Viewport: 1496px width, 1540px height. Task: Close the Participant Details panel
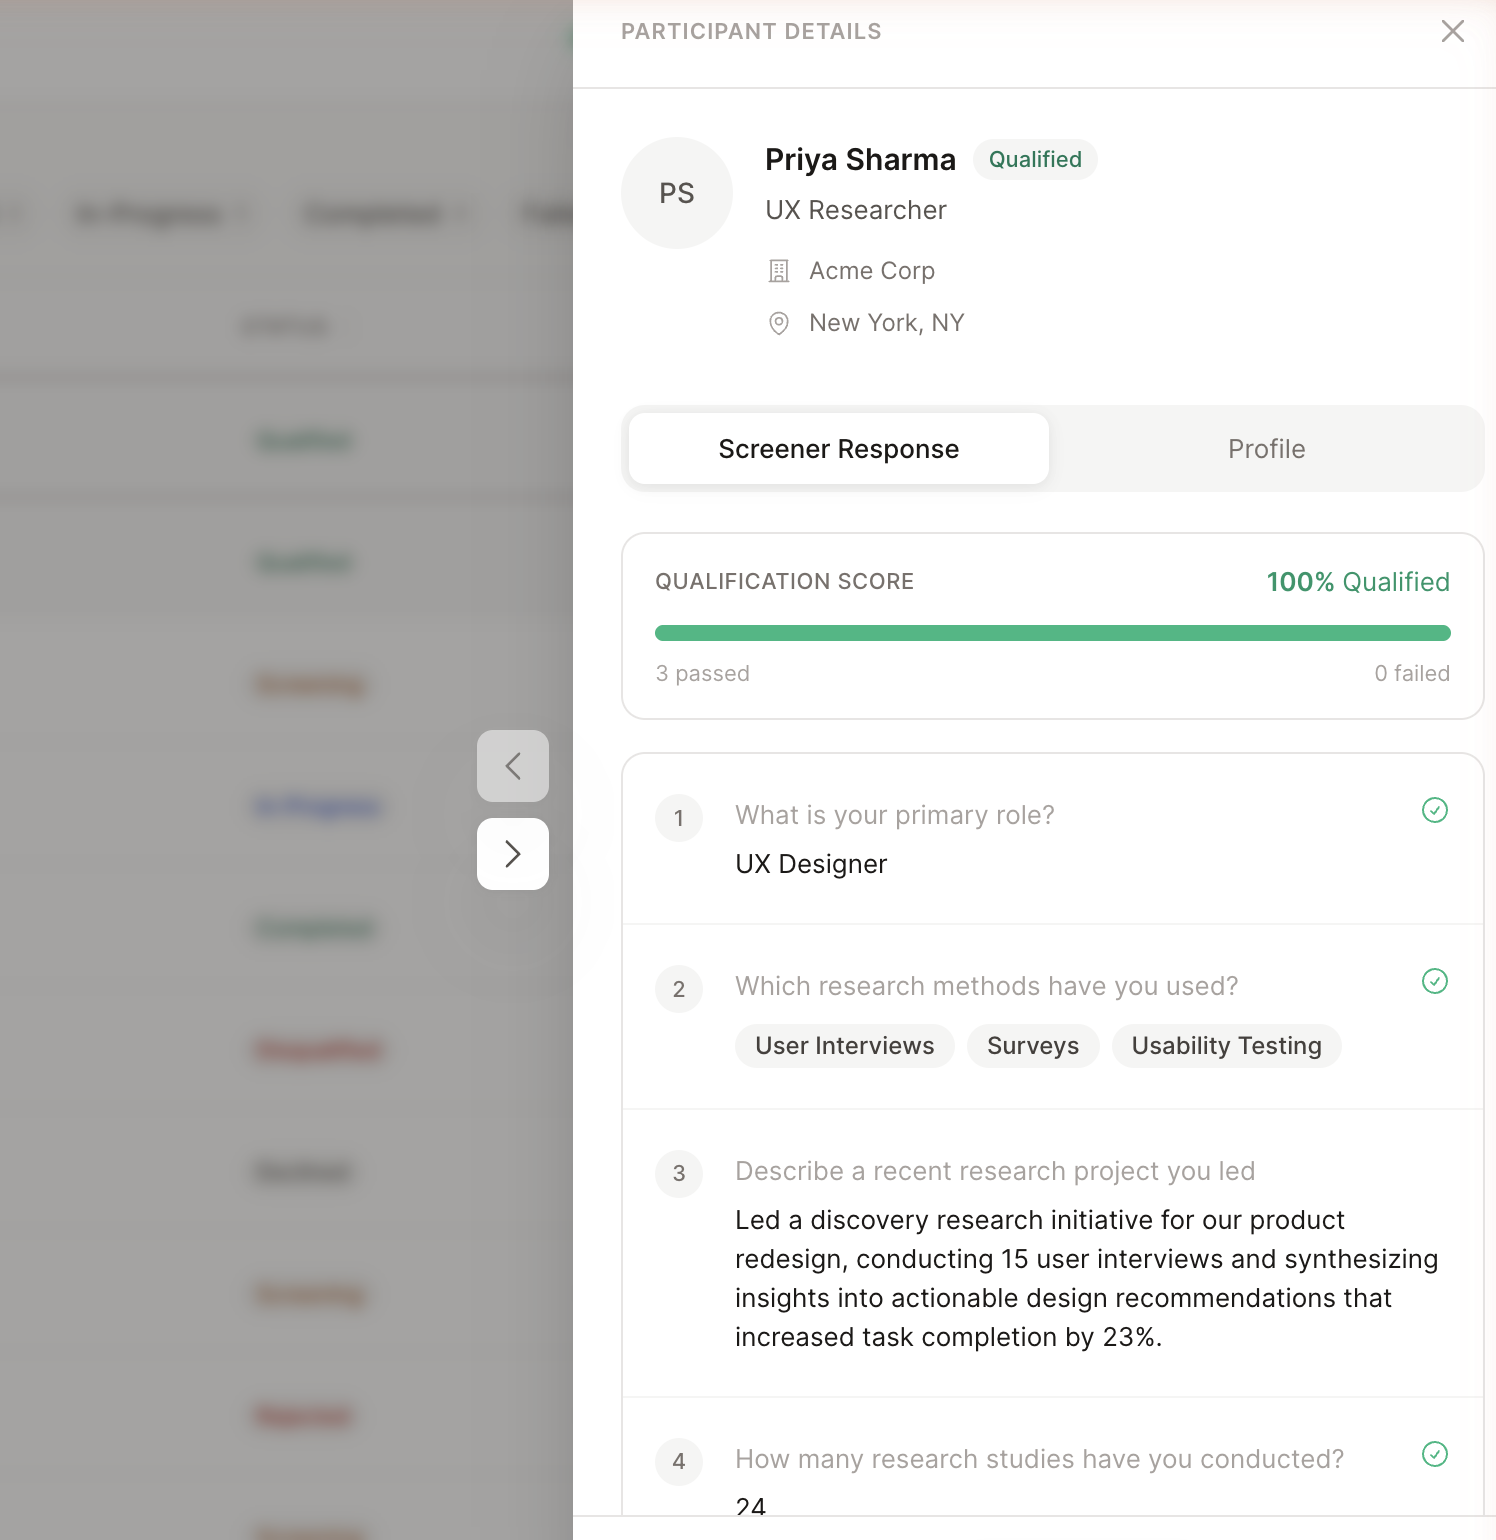point(1452,31)
